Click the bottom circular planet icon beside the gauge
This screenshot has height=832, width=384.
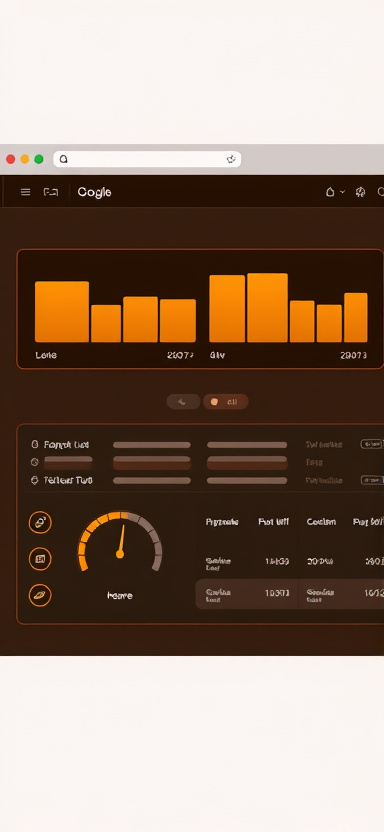[x=40, y=595]
